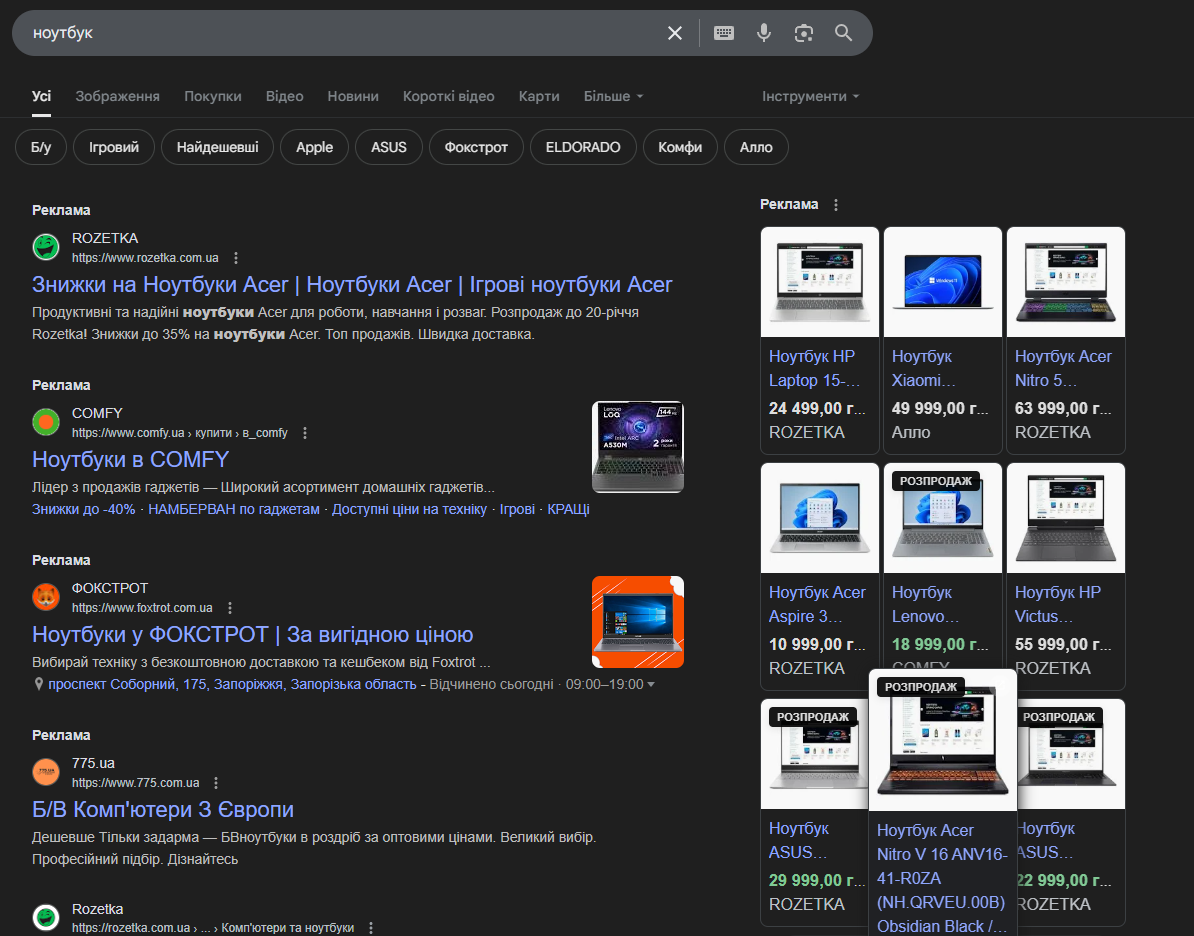The height and width of the screenshot is (936, 1194).
Task: Apply the Алло filter chip
Action: click(756, 147)
